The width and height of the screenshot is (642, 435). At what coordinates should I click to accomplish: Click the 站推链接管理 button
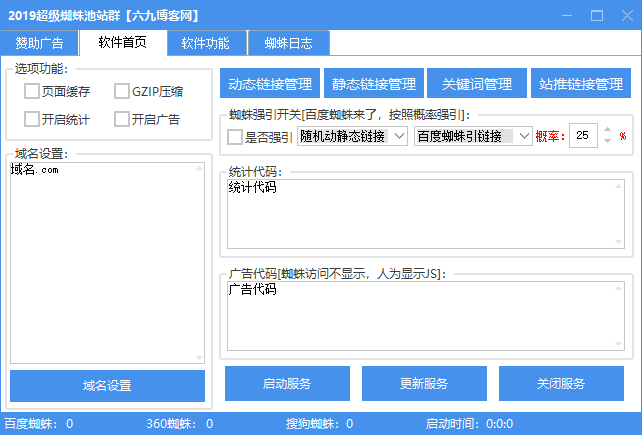581,83
